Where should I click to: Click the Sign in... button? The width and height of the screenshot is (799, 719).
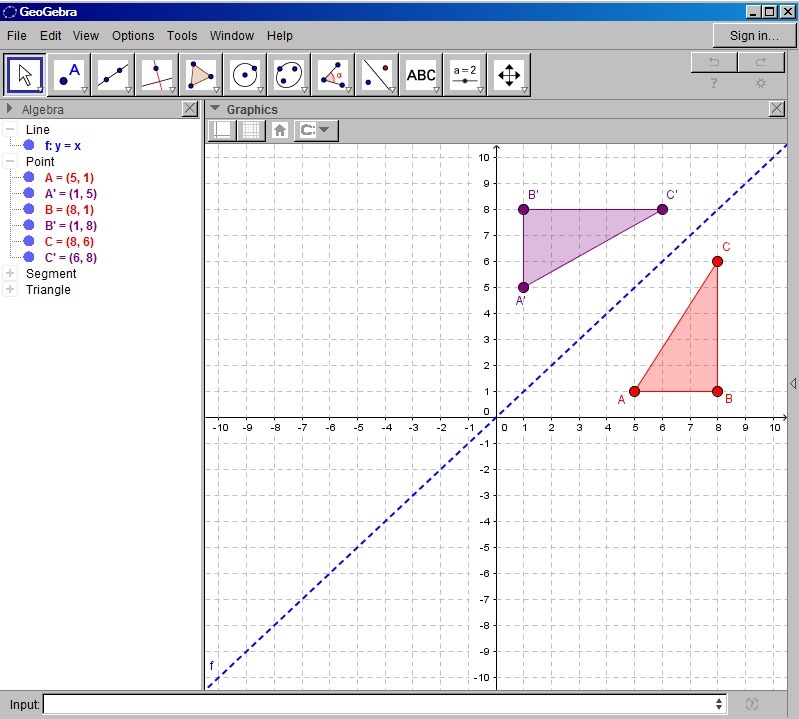754,36
